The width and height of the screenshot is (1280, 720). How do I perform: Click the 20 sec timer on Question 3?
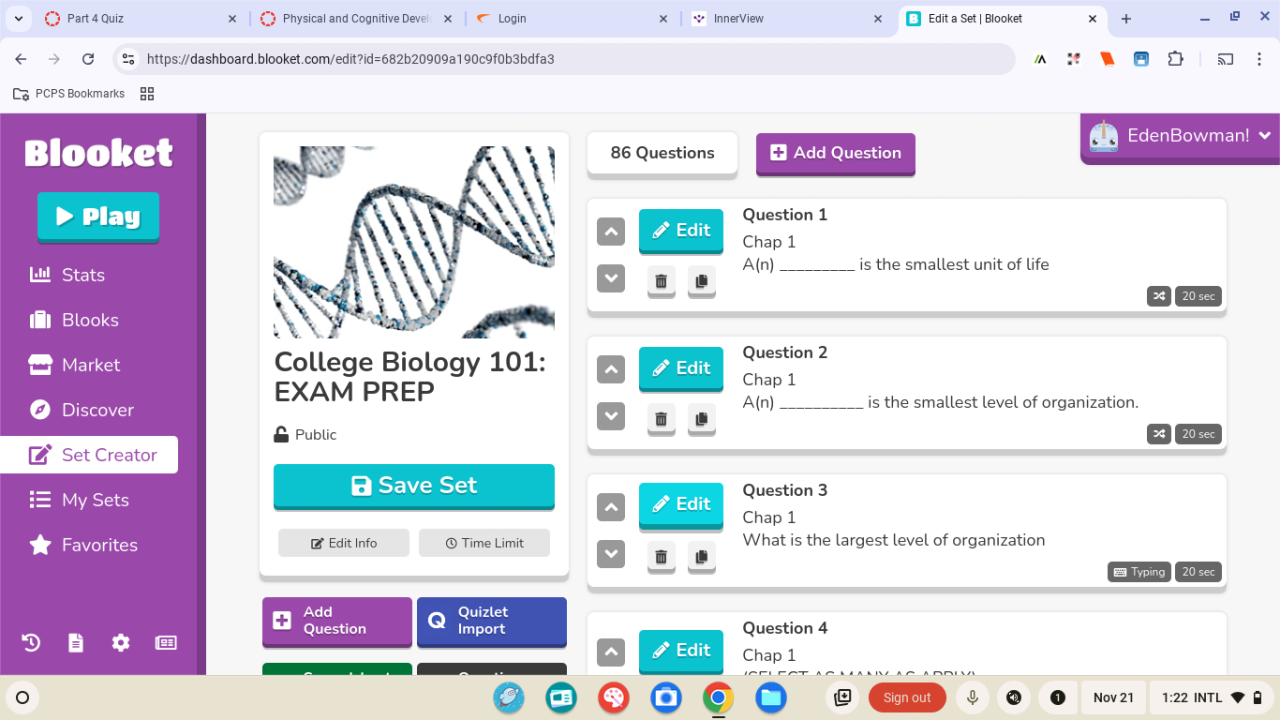click(1198, 572)
